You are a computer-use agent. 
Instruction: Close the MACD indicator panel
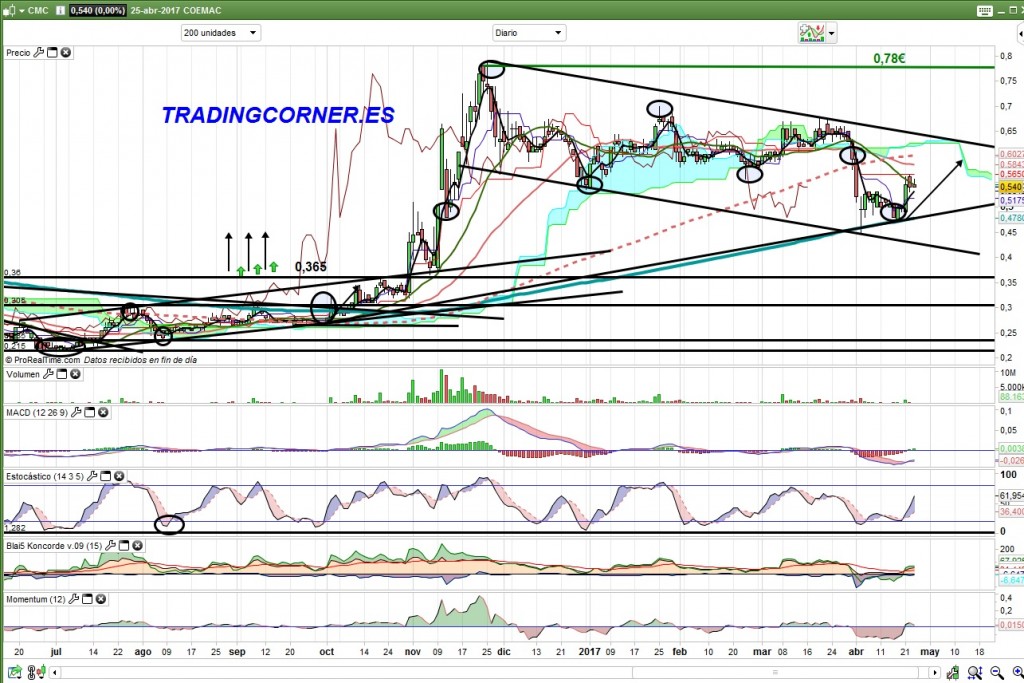pos(103,412)
